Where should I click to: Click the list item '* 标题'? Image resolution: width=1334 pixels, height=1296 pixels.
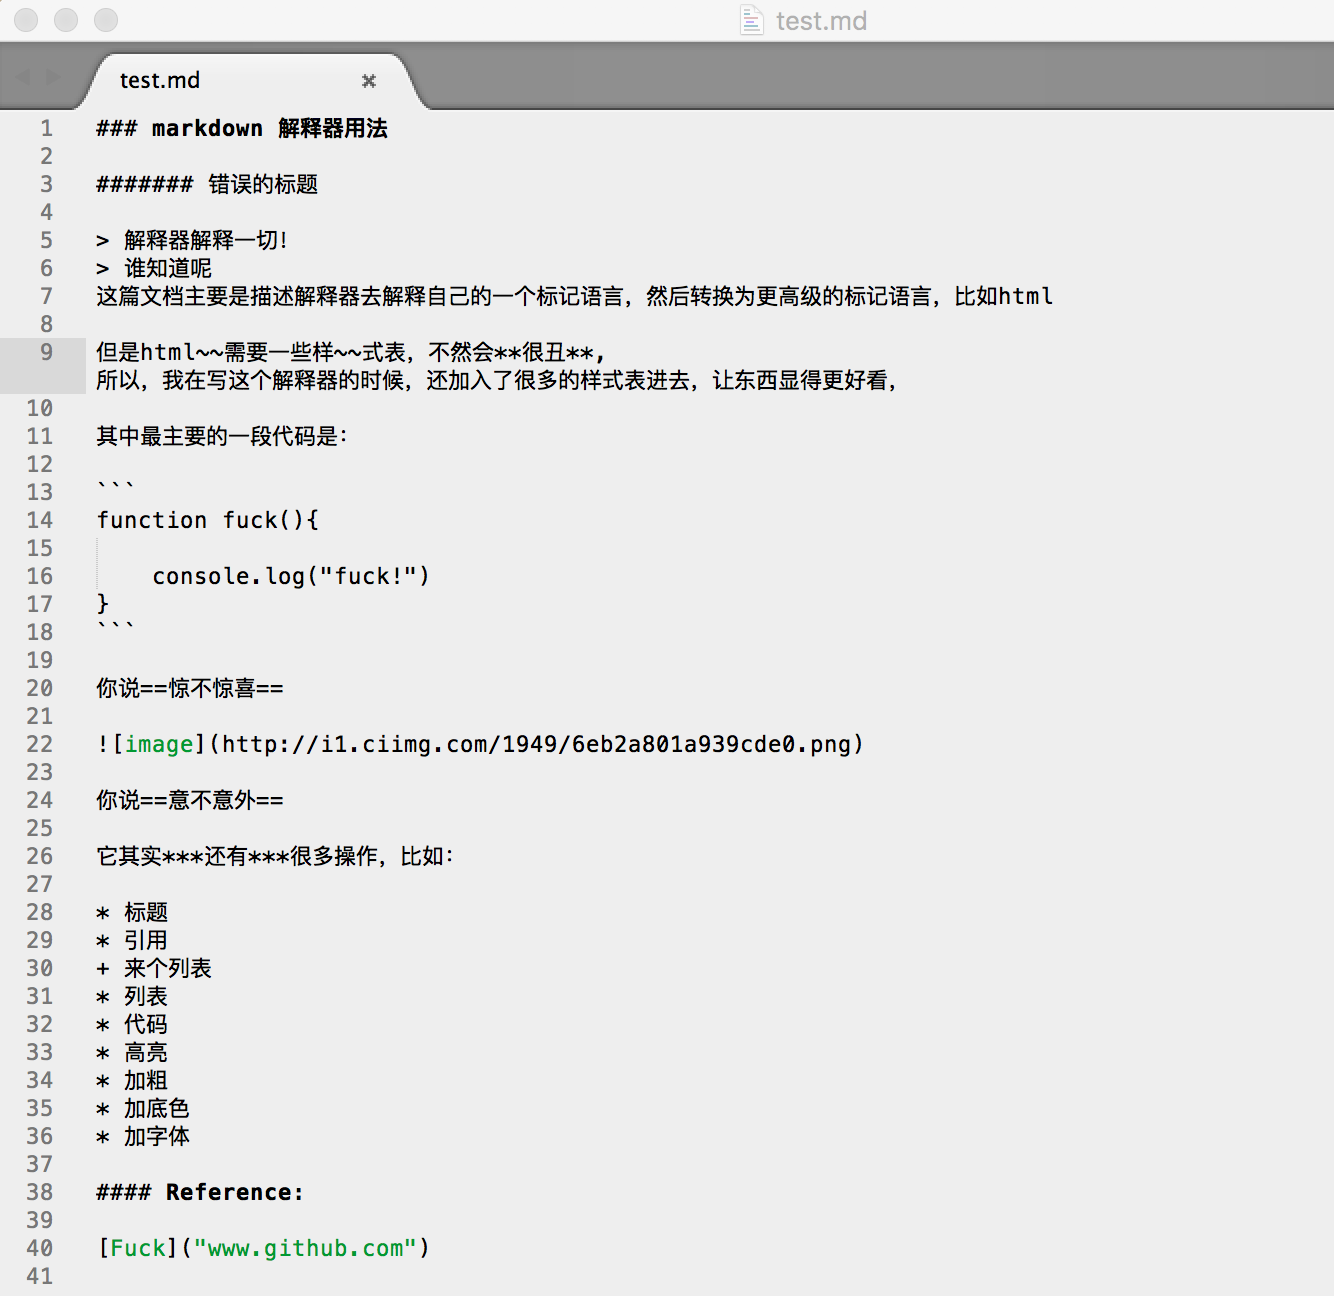[x=132, y=912]
